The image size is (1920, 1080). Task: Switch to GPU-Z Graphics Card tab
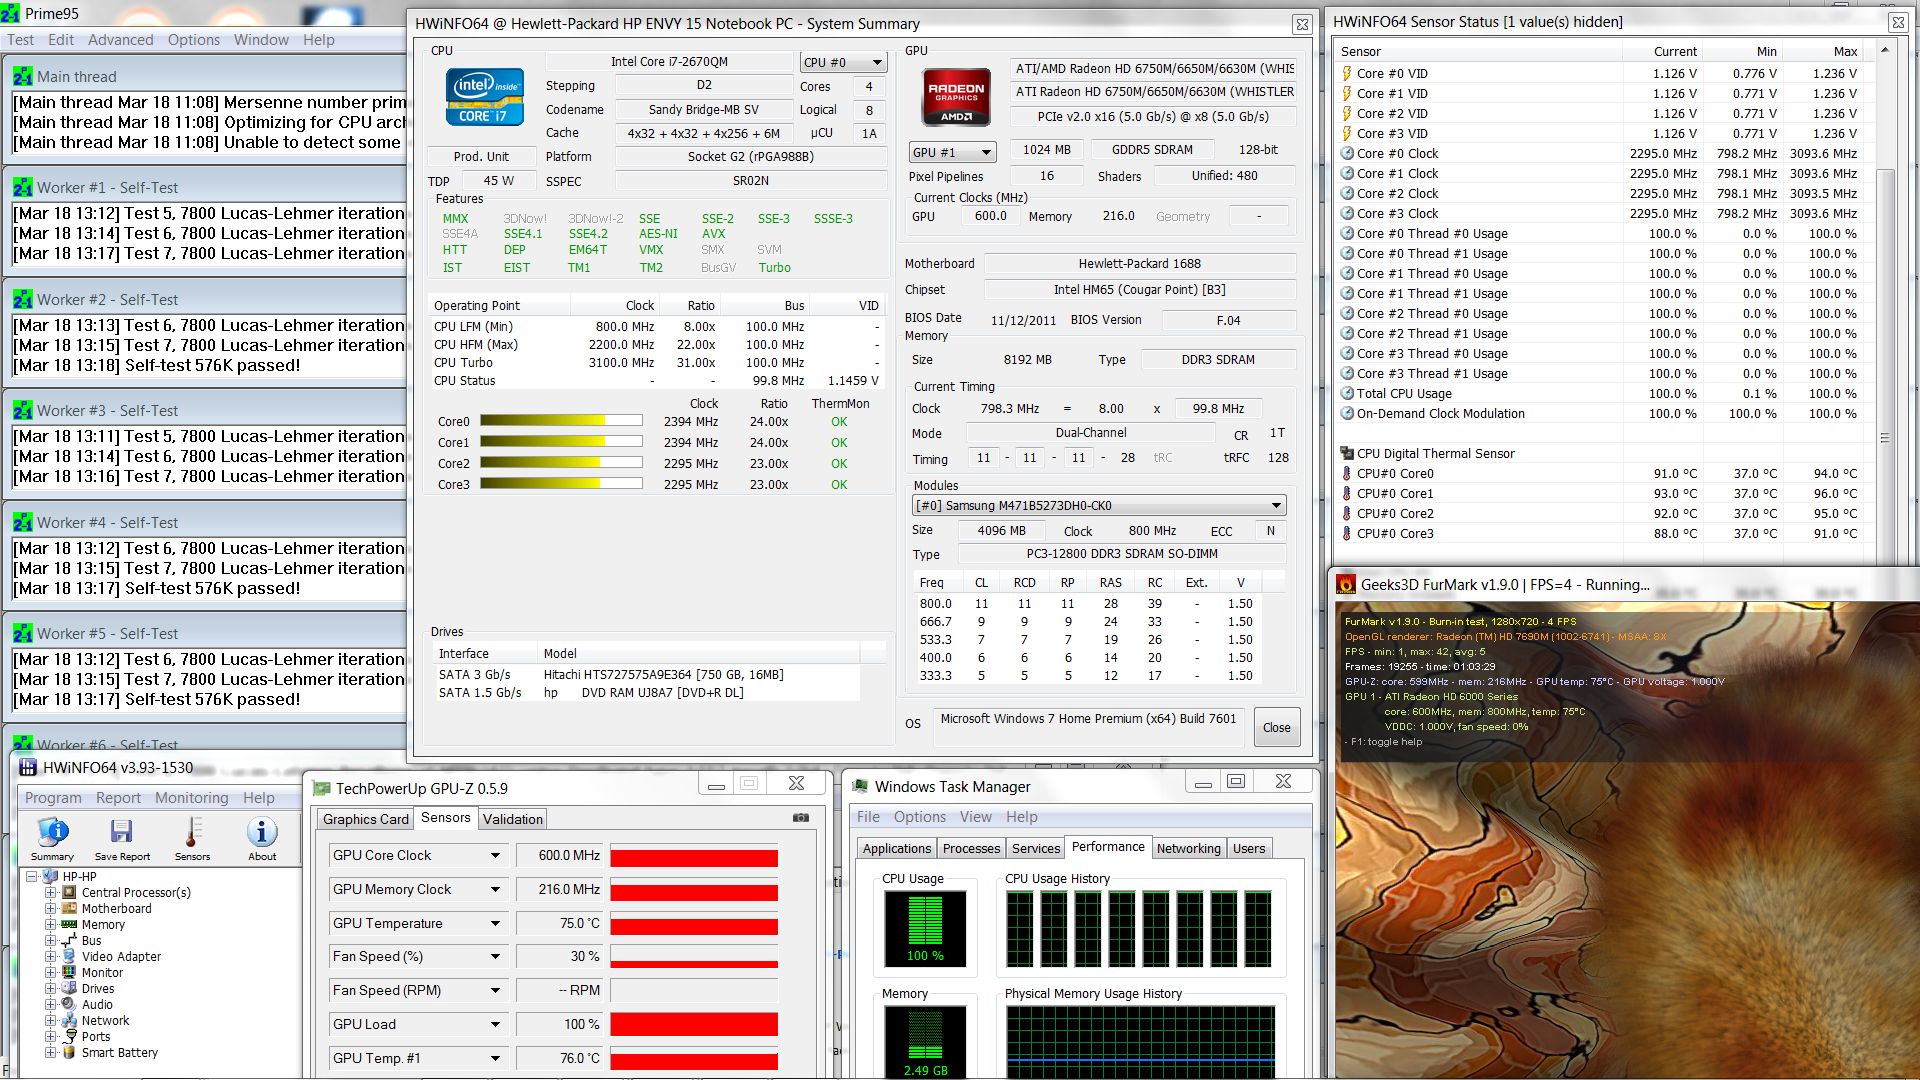(365, 819)
